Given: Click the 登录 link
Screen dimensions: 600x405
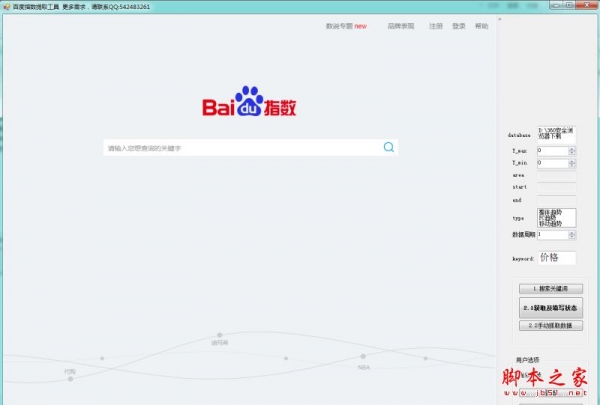Looking at the screenshot, I should [x=459, y=26].
